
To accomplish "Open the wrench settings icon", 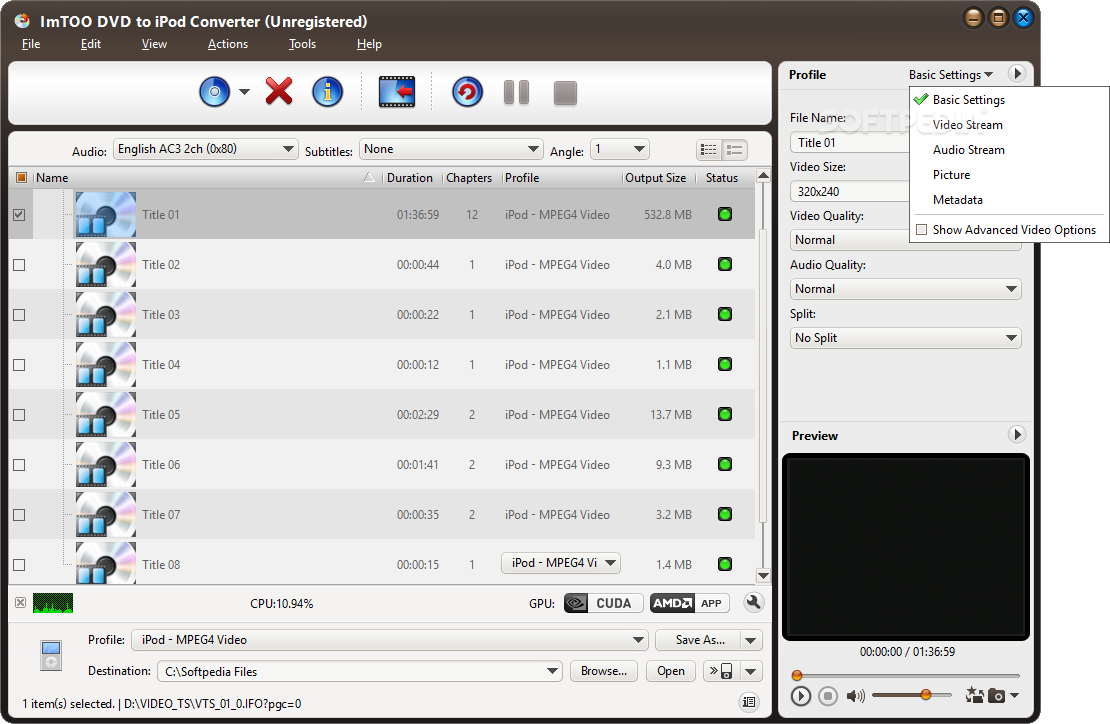I will (753, 602).
